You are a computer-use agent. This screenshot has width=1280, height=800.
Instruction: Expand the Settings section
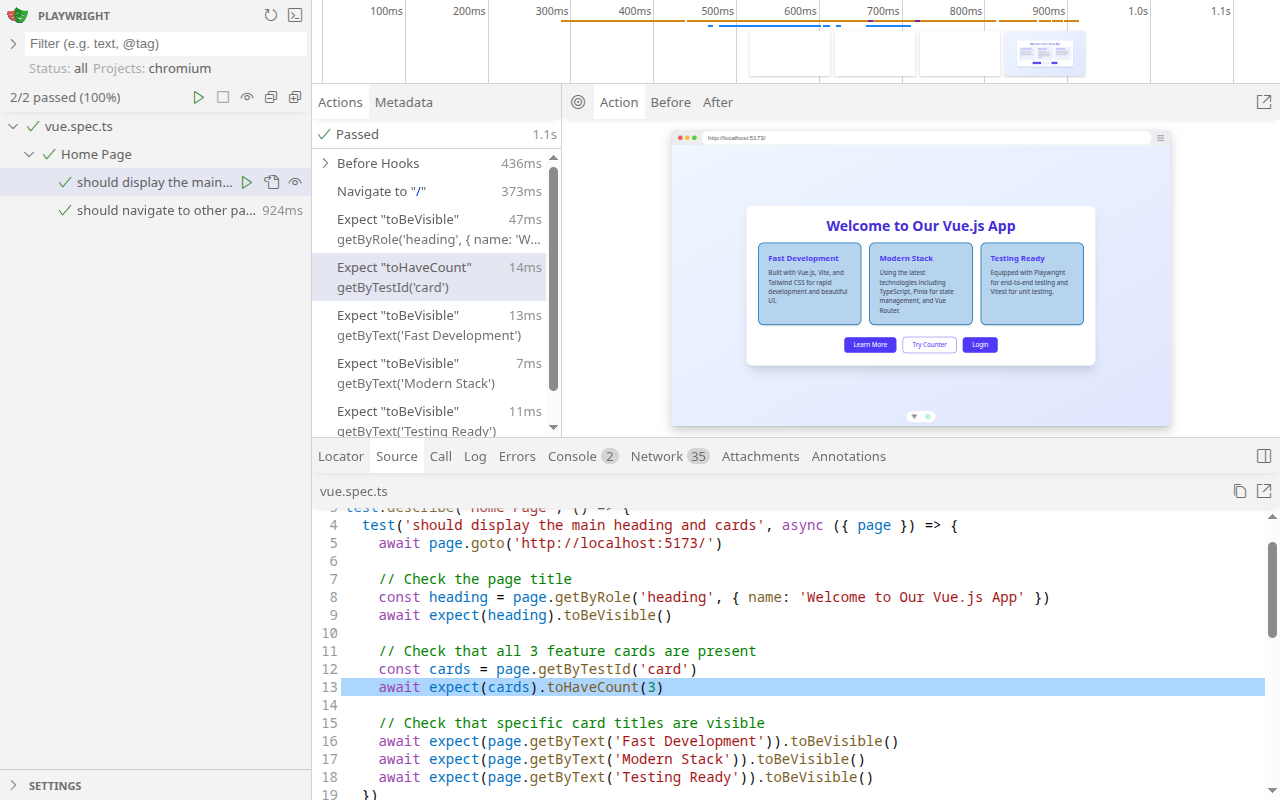[x=55, y=785]
